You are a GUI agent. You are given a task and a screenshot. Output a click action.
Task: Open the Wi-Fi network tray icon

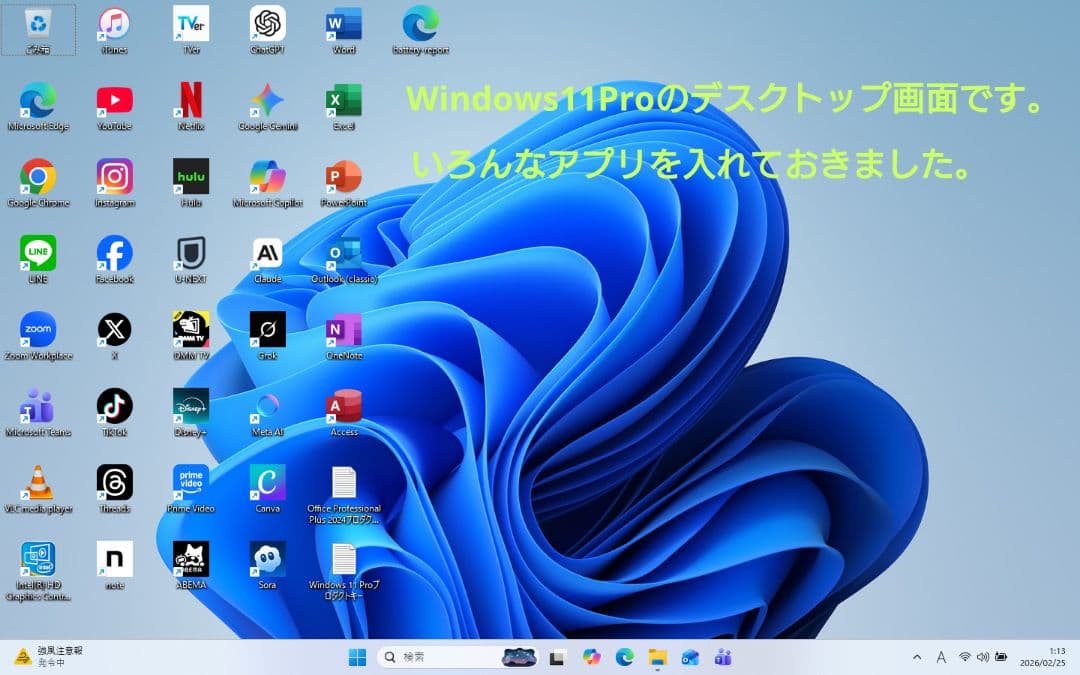[x=965, y=657]
